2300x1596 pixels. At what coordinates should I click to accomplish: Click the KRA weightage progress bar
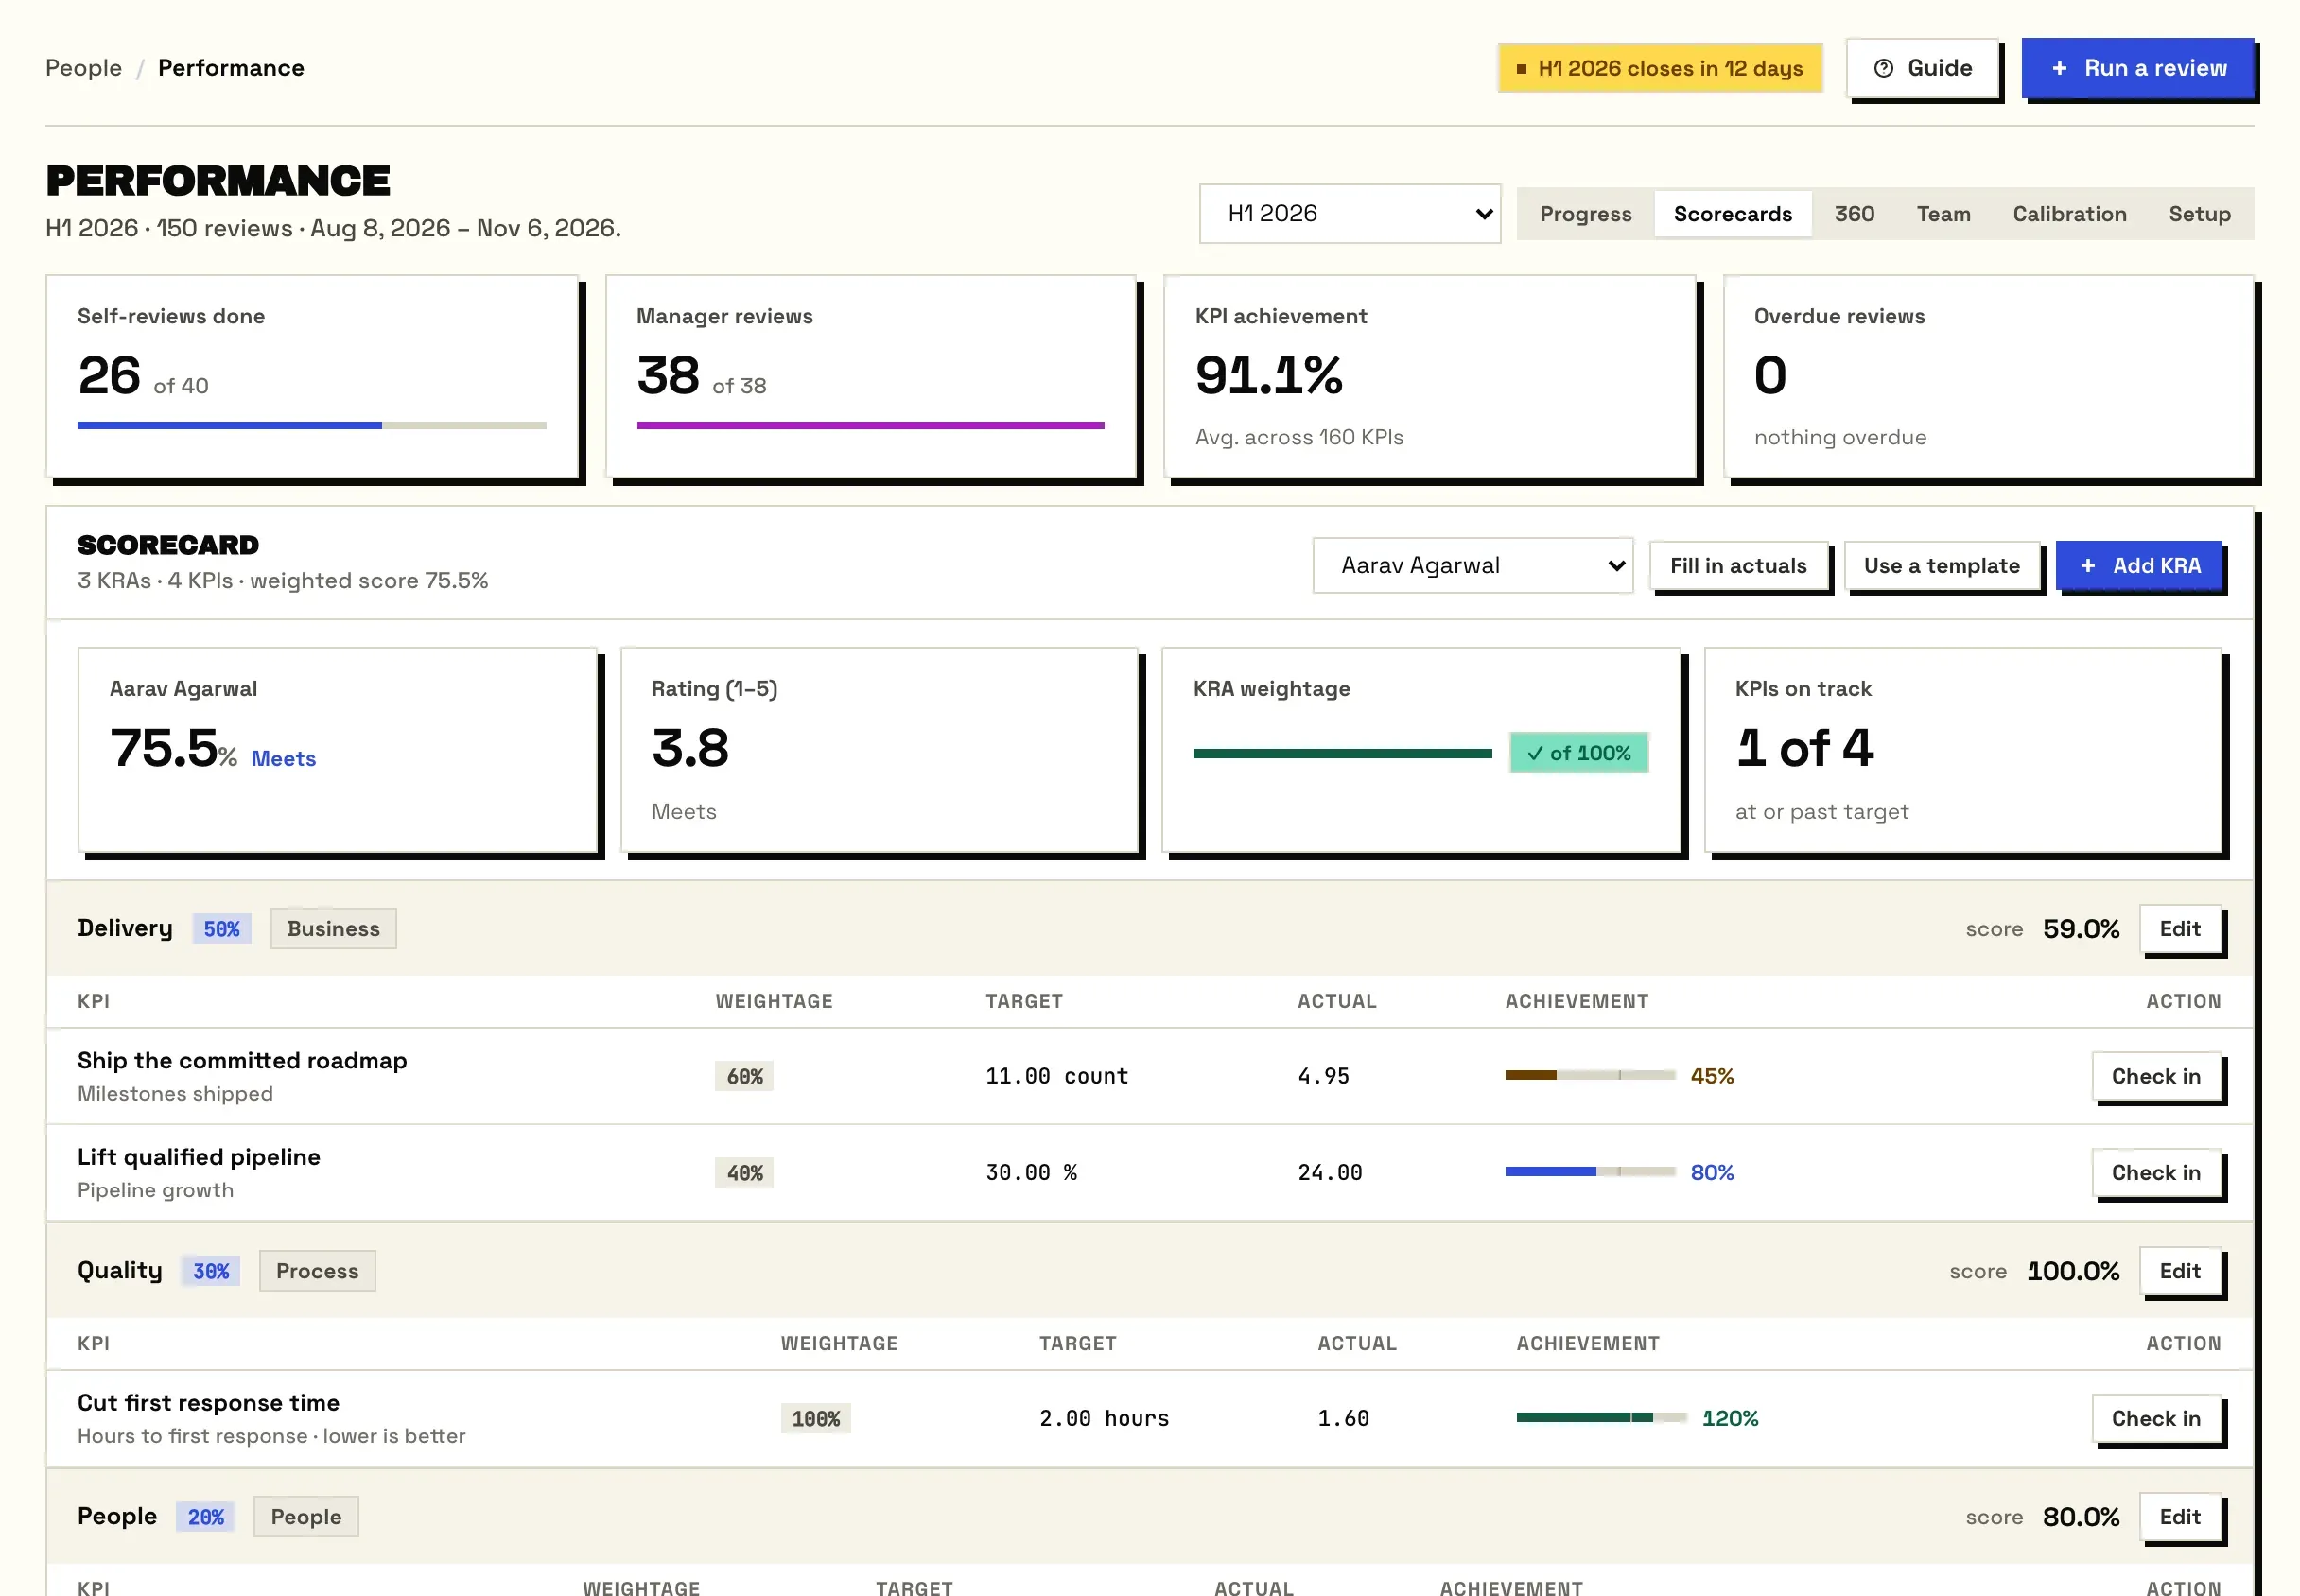point(1342,754)
